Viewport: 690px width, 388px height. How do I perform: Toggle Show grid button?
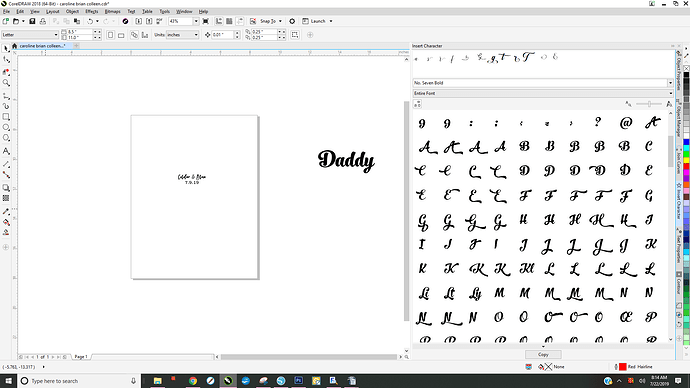tap(229, 21)
